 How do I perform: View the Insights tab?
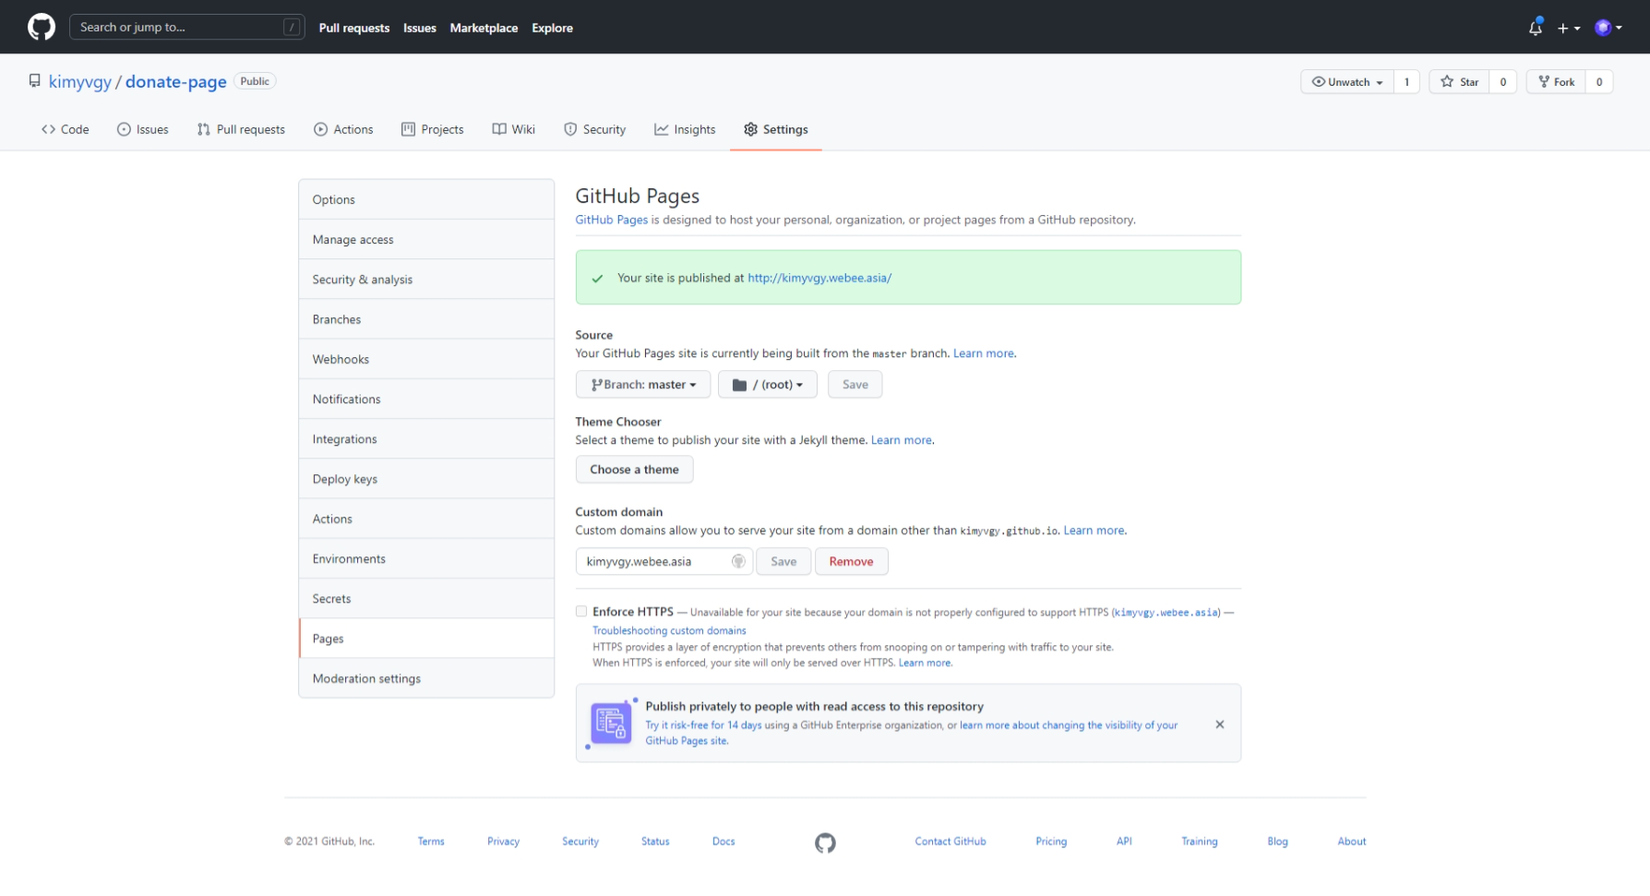[x=685, y=129]
